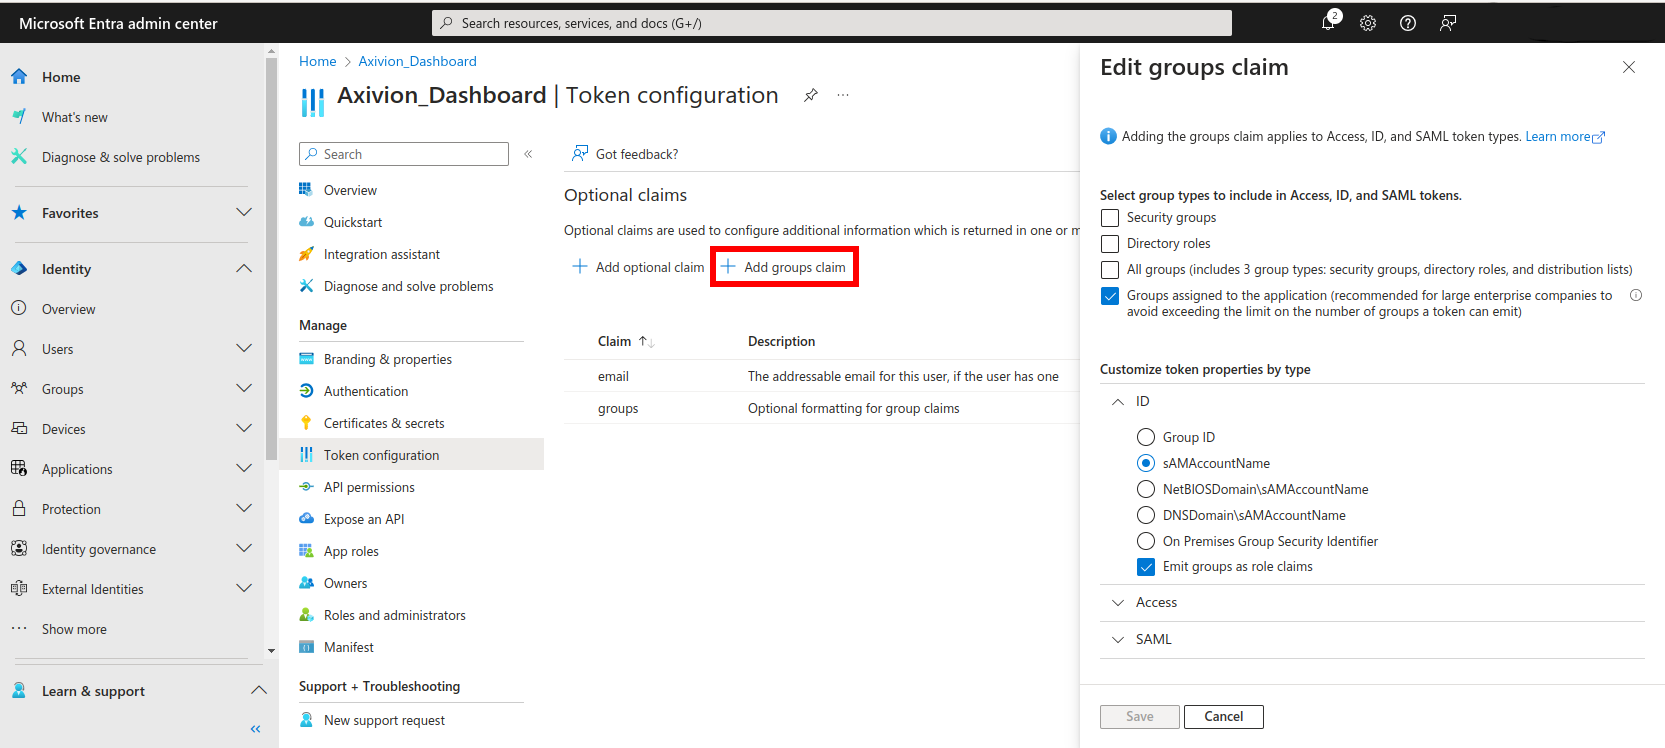This screenshot has width=1665, height=748.
Task: Open the help question mark icon
Action: click(1408, 23)
